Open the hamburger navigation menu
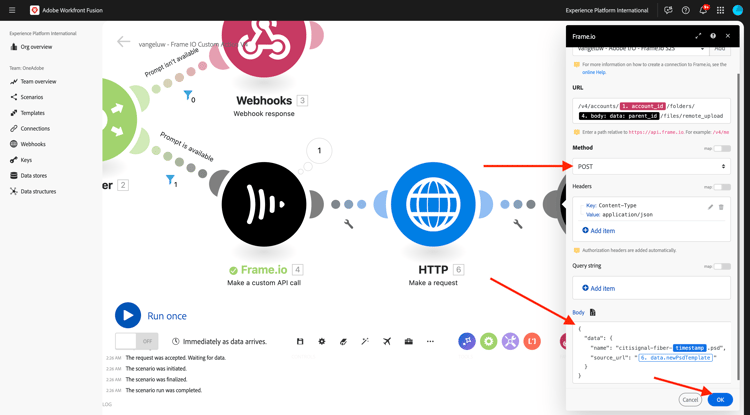This screenshot has height=415, width=750. (x=12, y=10)
